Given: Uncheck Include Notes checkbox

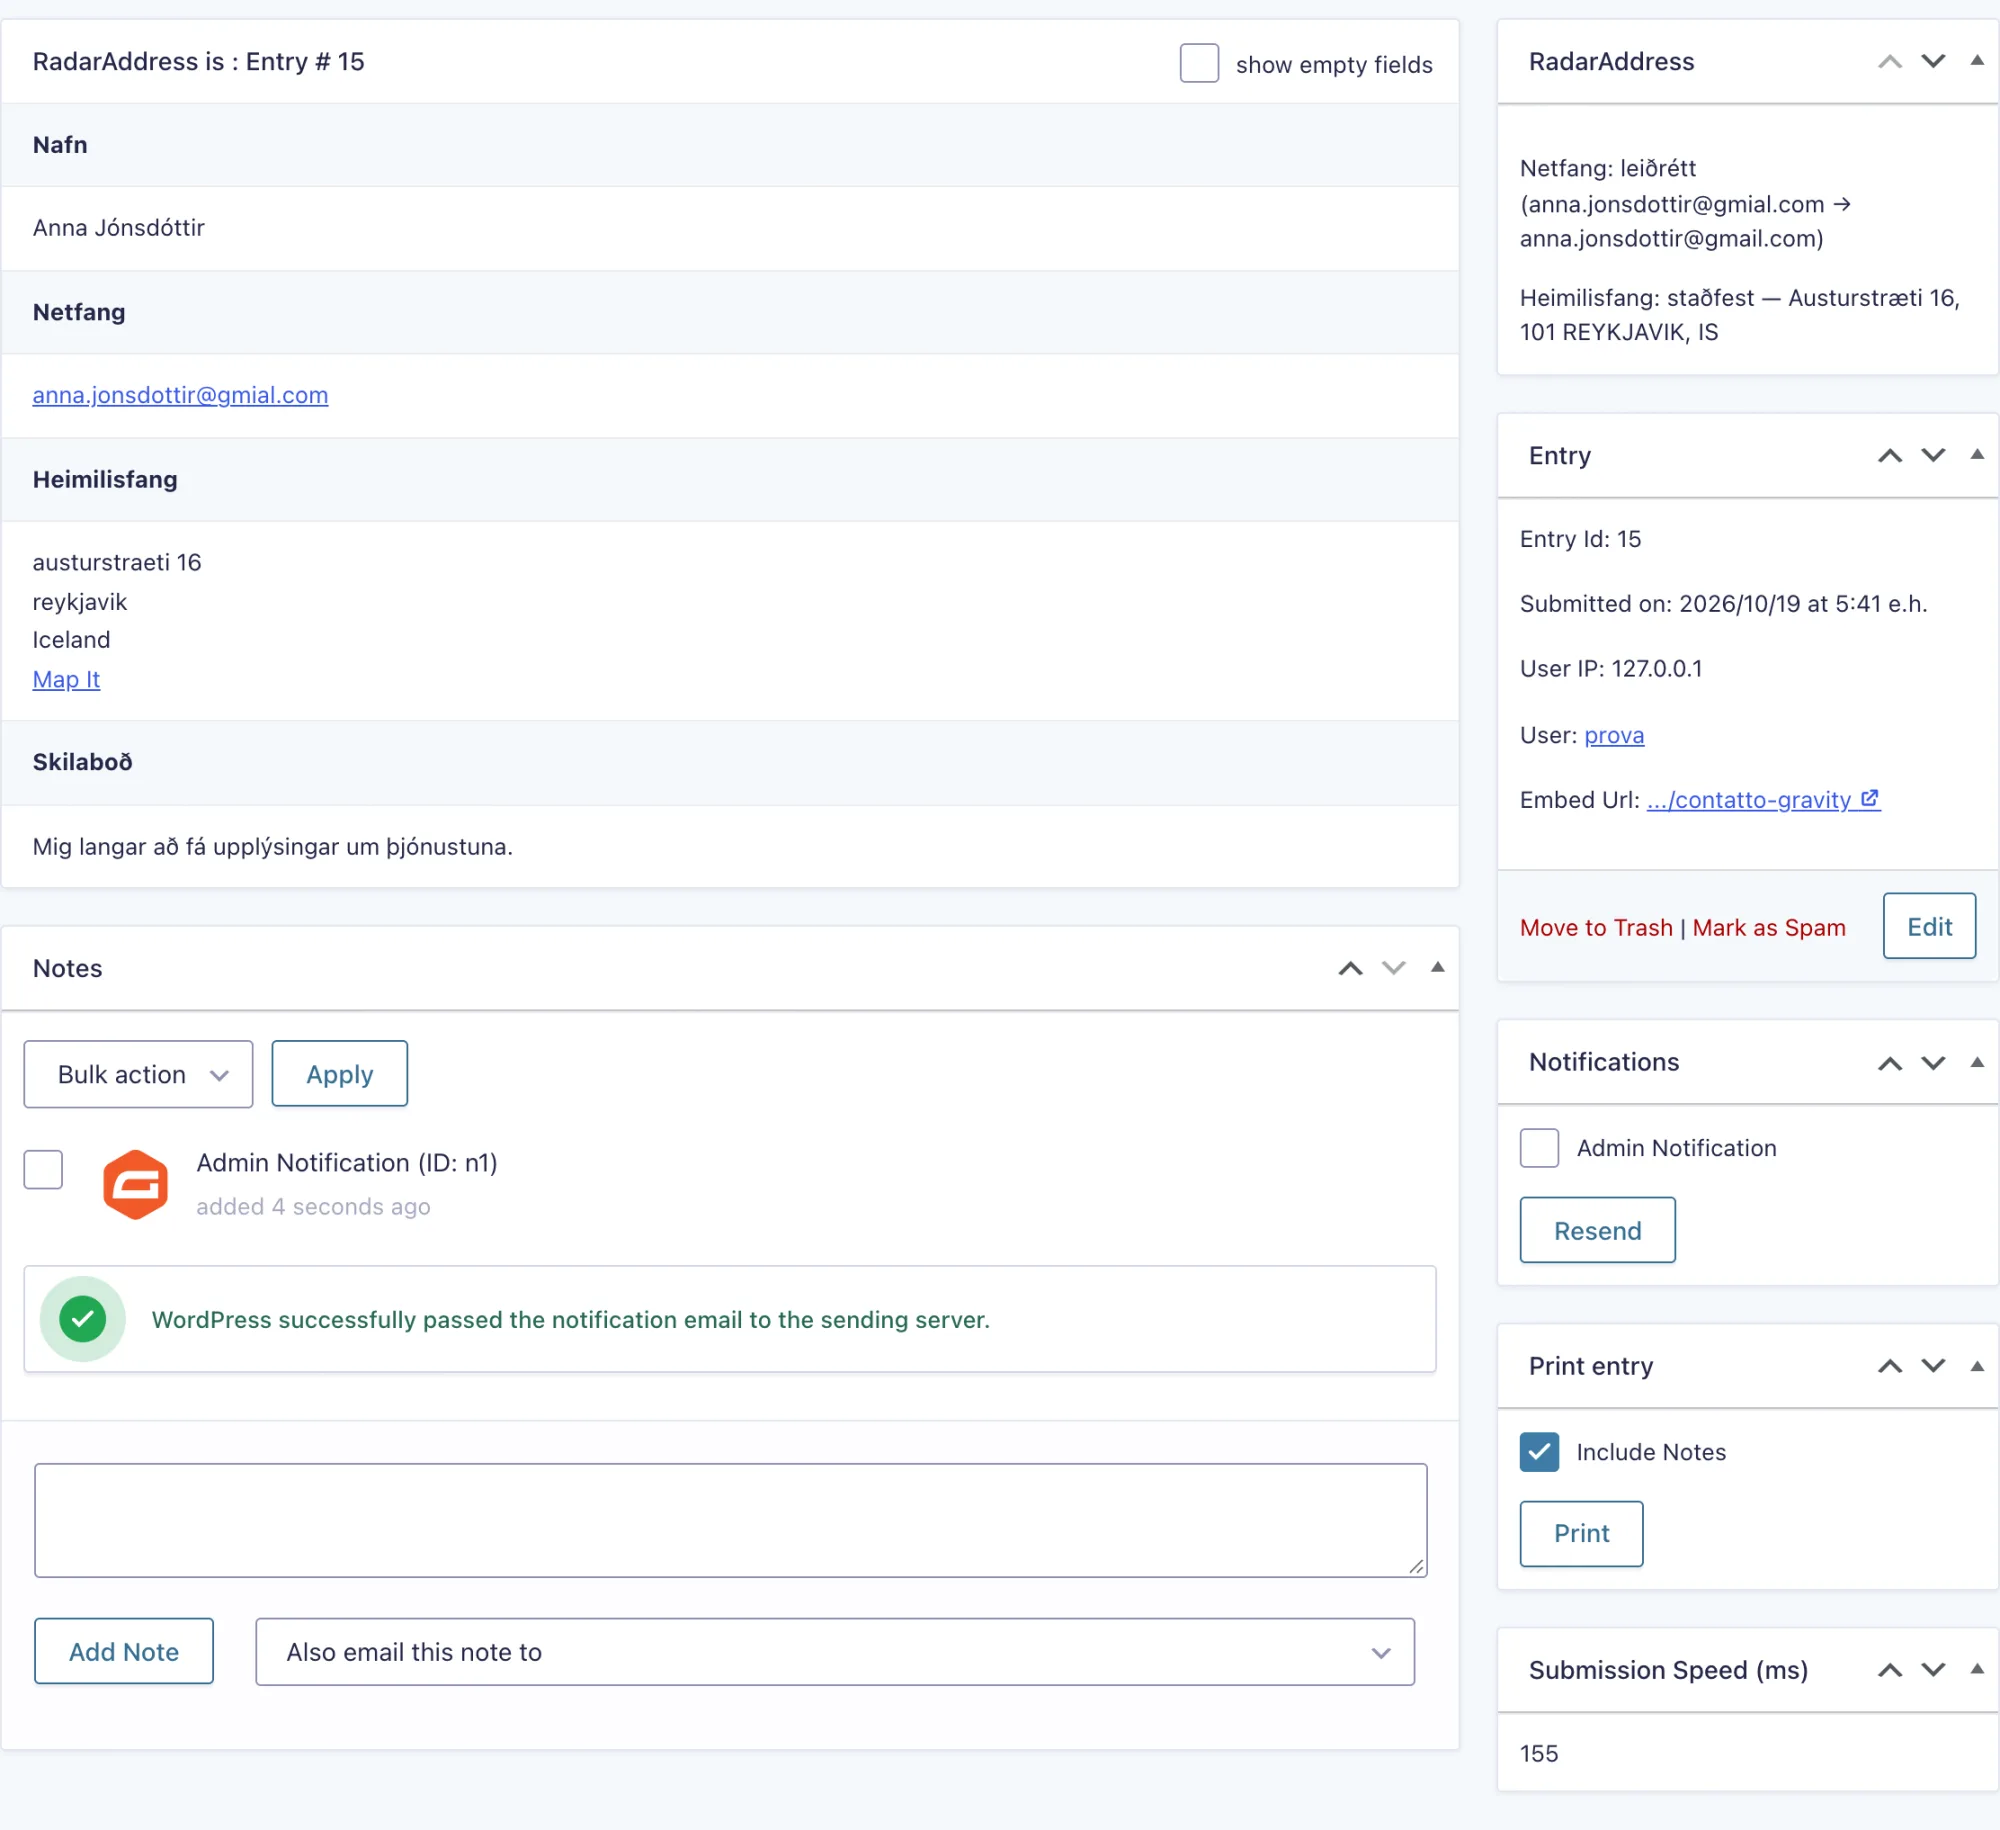Looking at the screenshot, I should 1539,1452.
